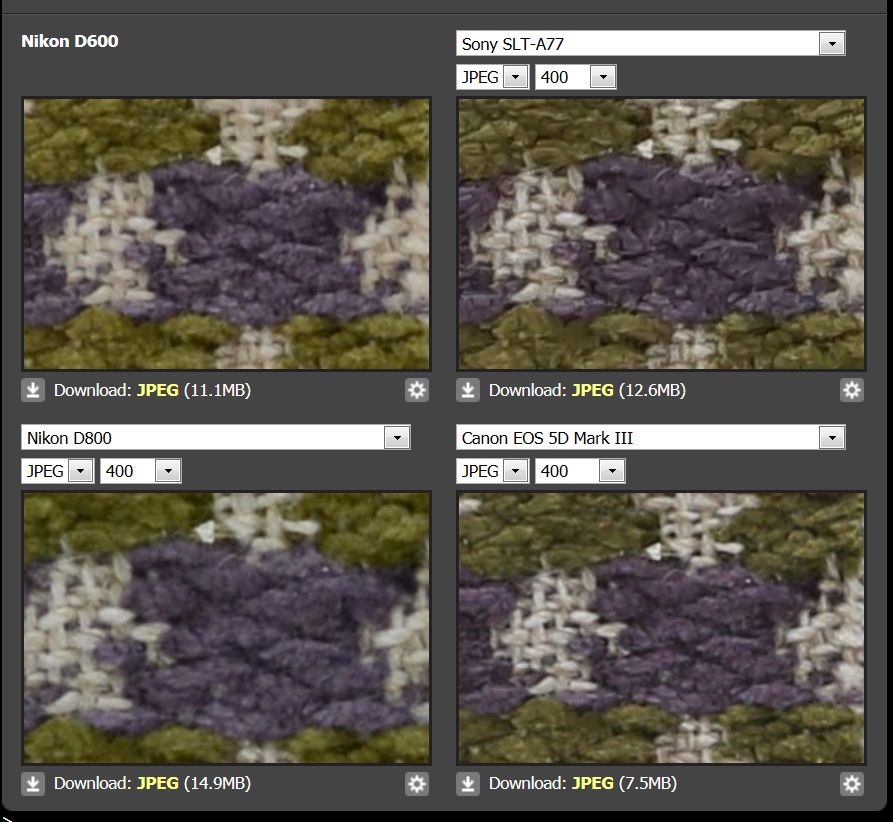Click the Nikon D600 fabric crop image
Viewport: 893px width, 822px height.
(227, 234)
